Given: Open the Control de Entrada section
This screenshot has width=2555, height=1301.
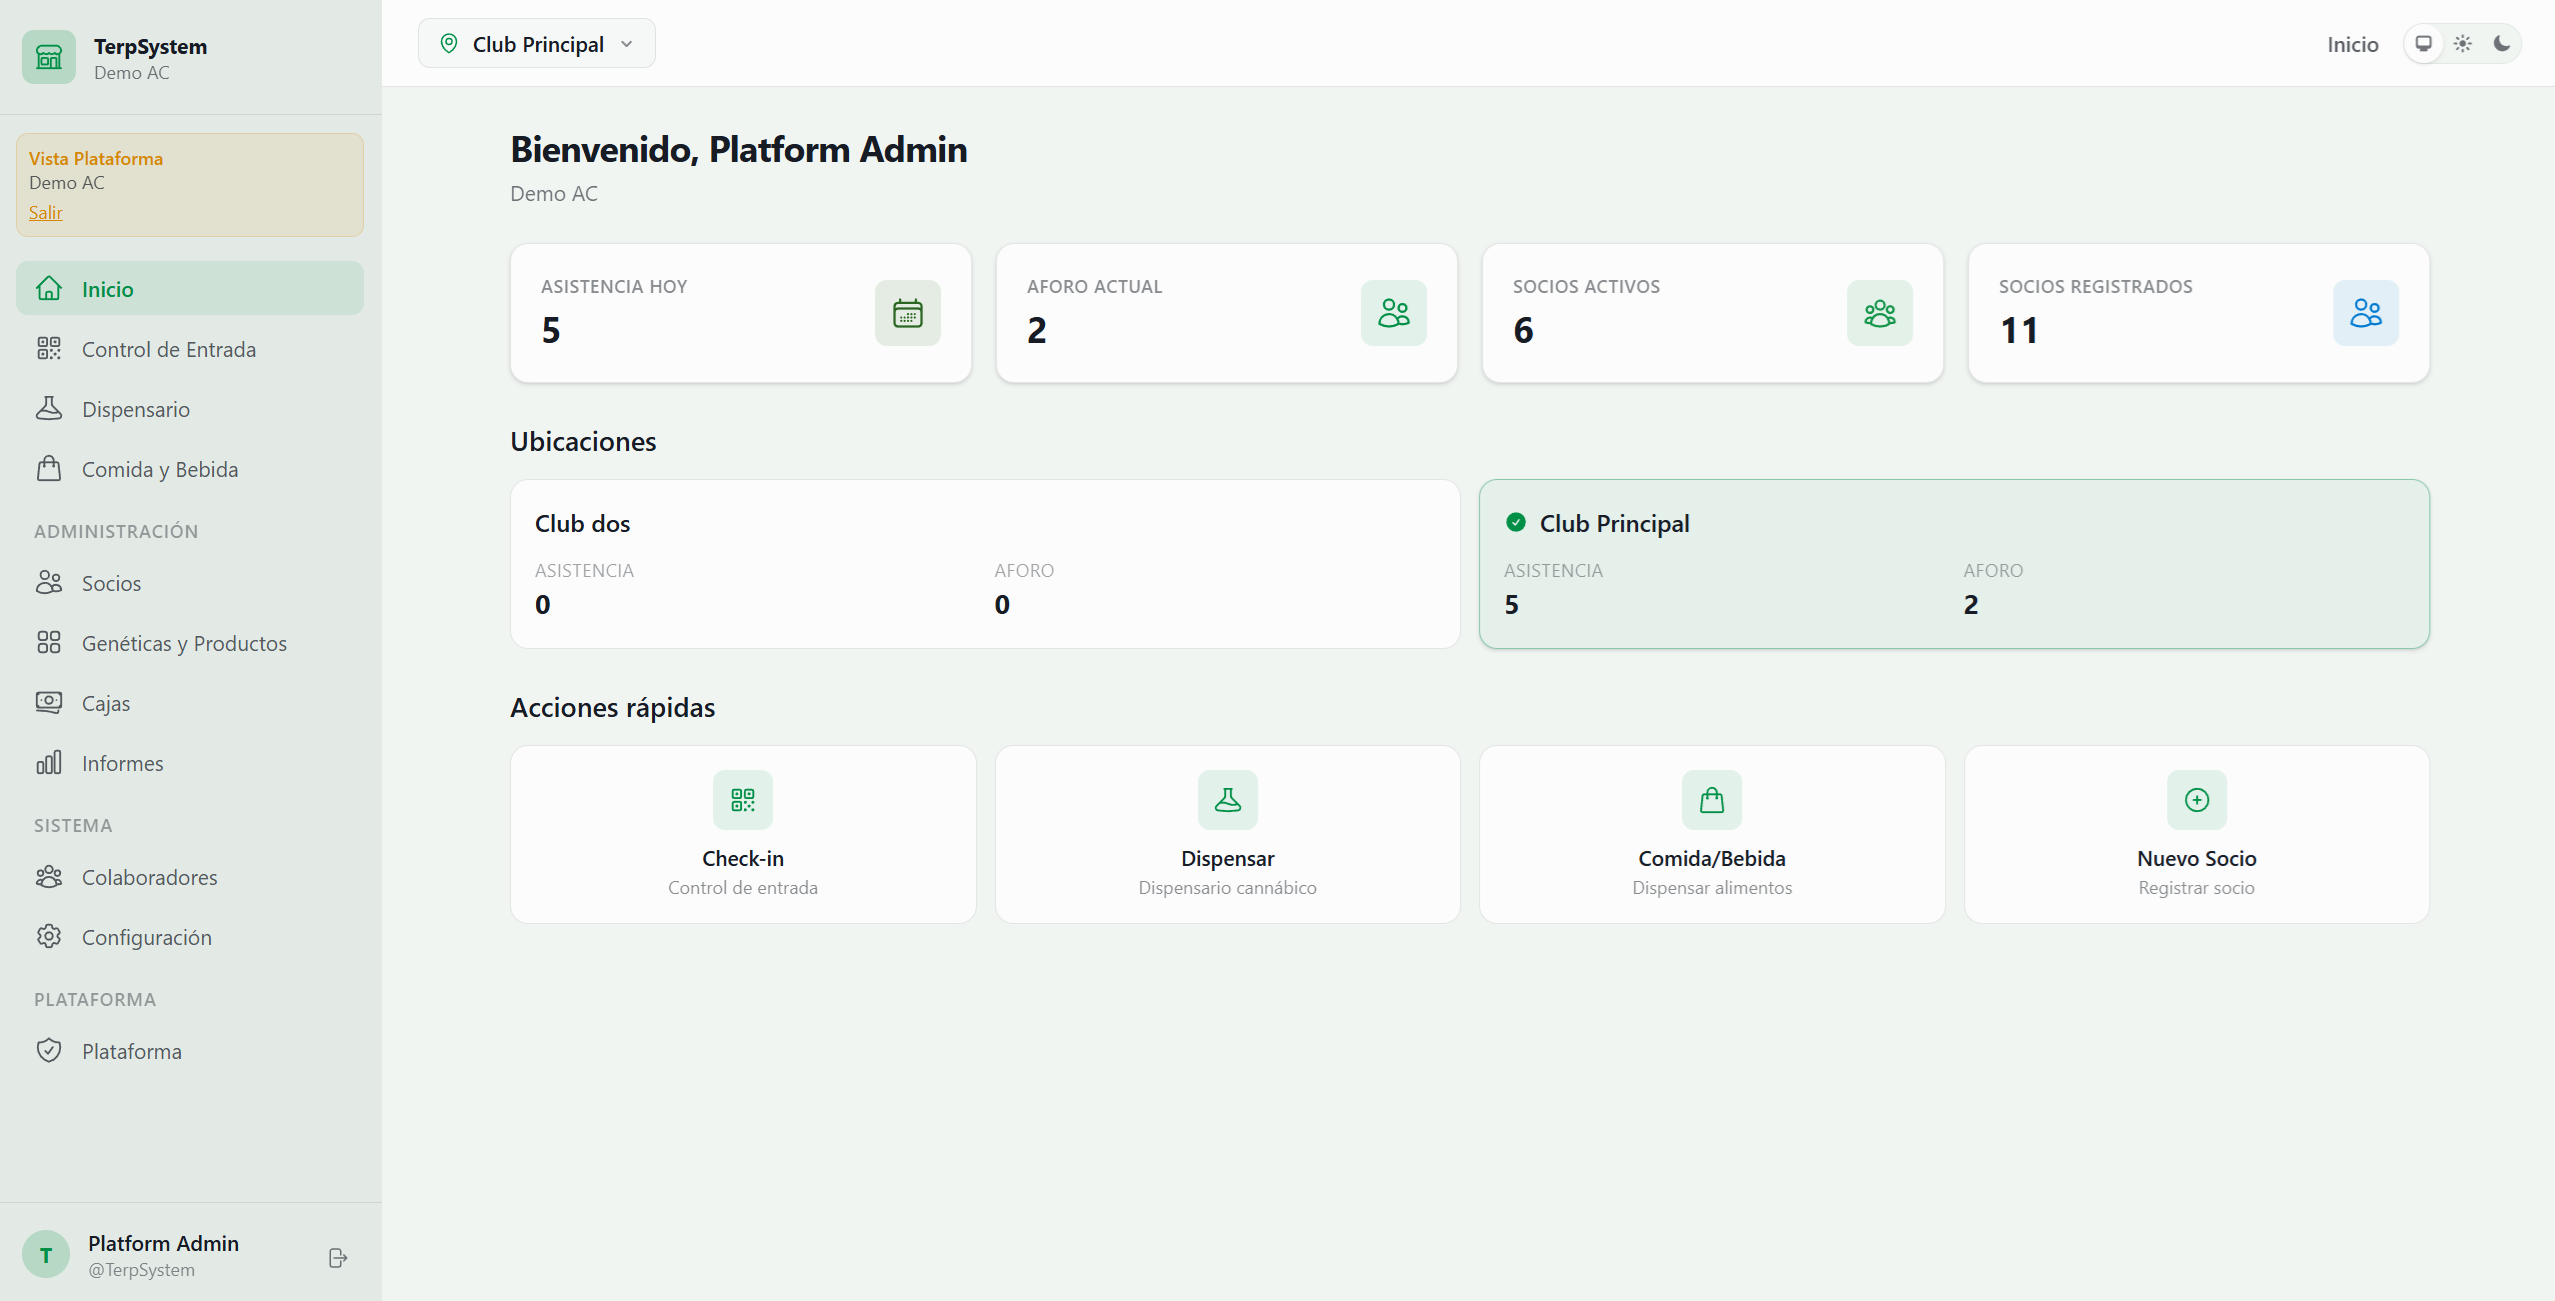Looking at the screenshot, I should [168, 349].
